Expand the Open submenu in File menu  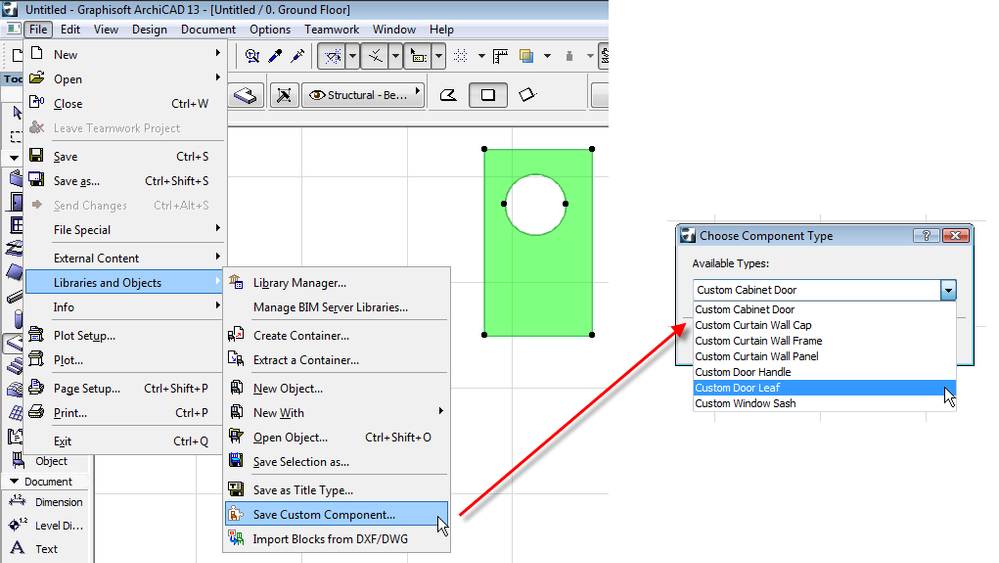click(x=126, y=79)
